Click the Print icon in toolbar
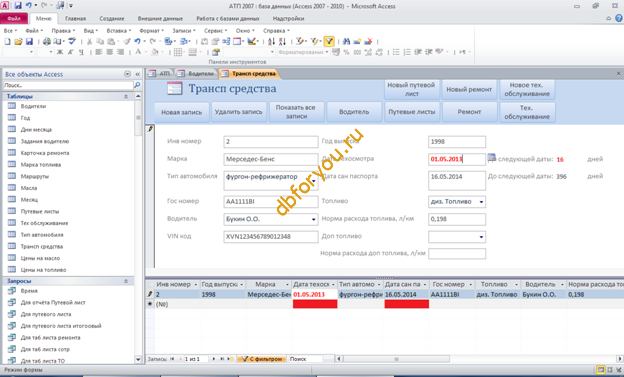624x377 pixels. point(47,41)
